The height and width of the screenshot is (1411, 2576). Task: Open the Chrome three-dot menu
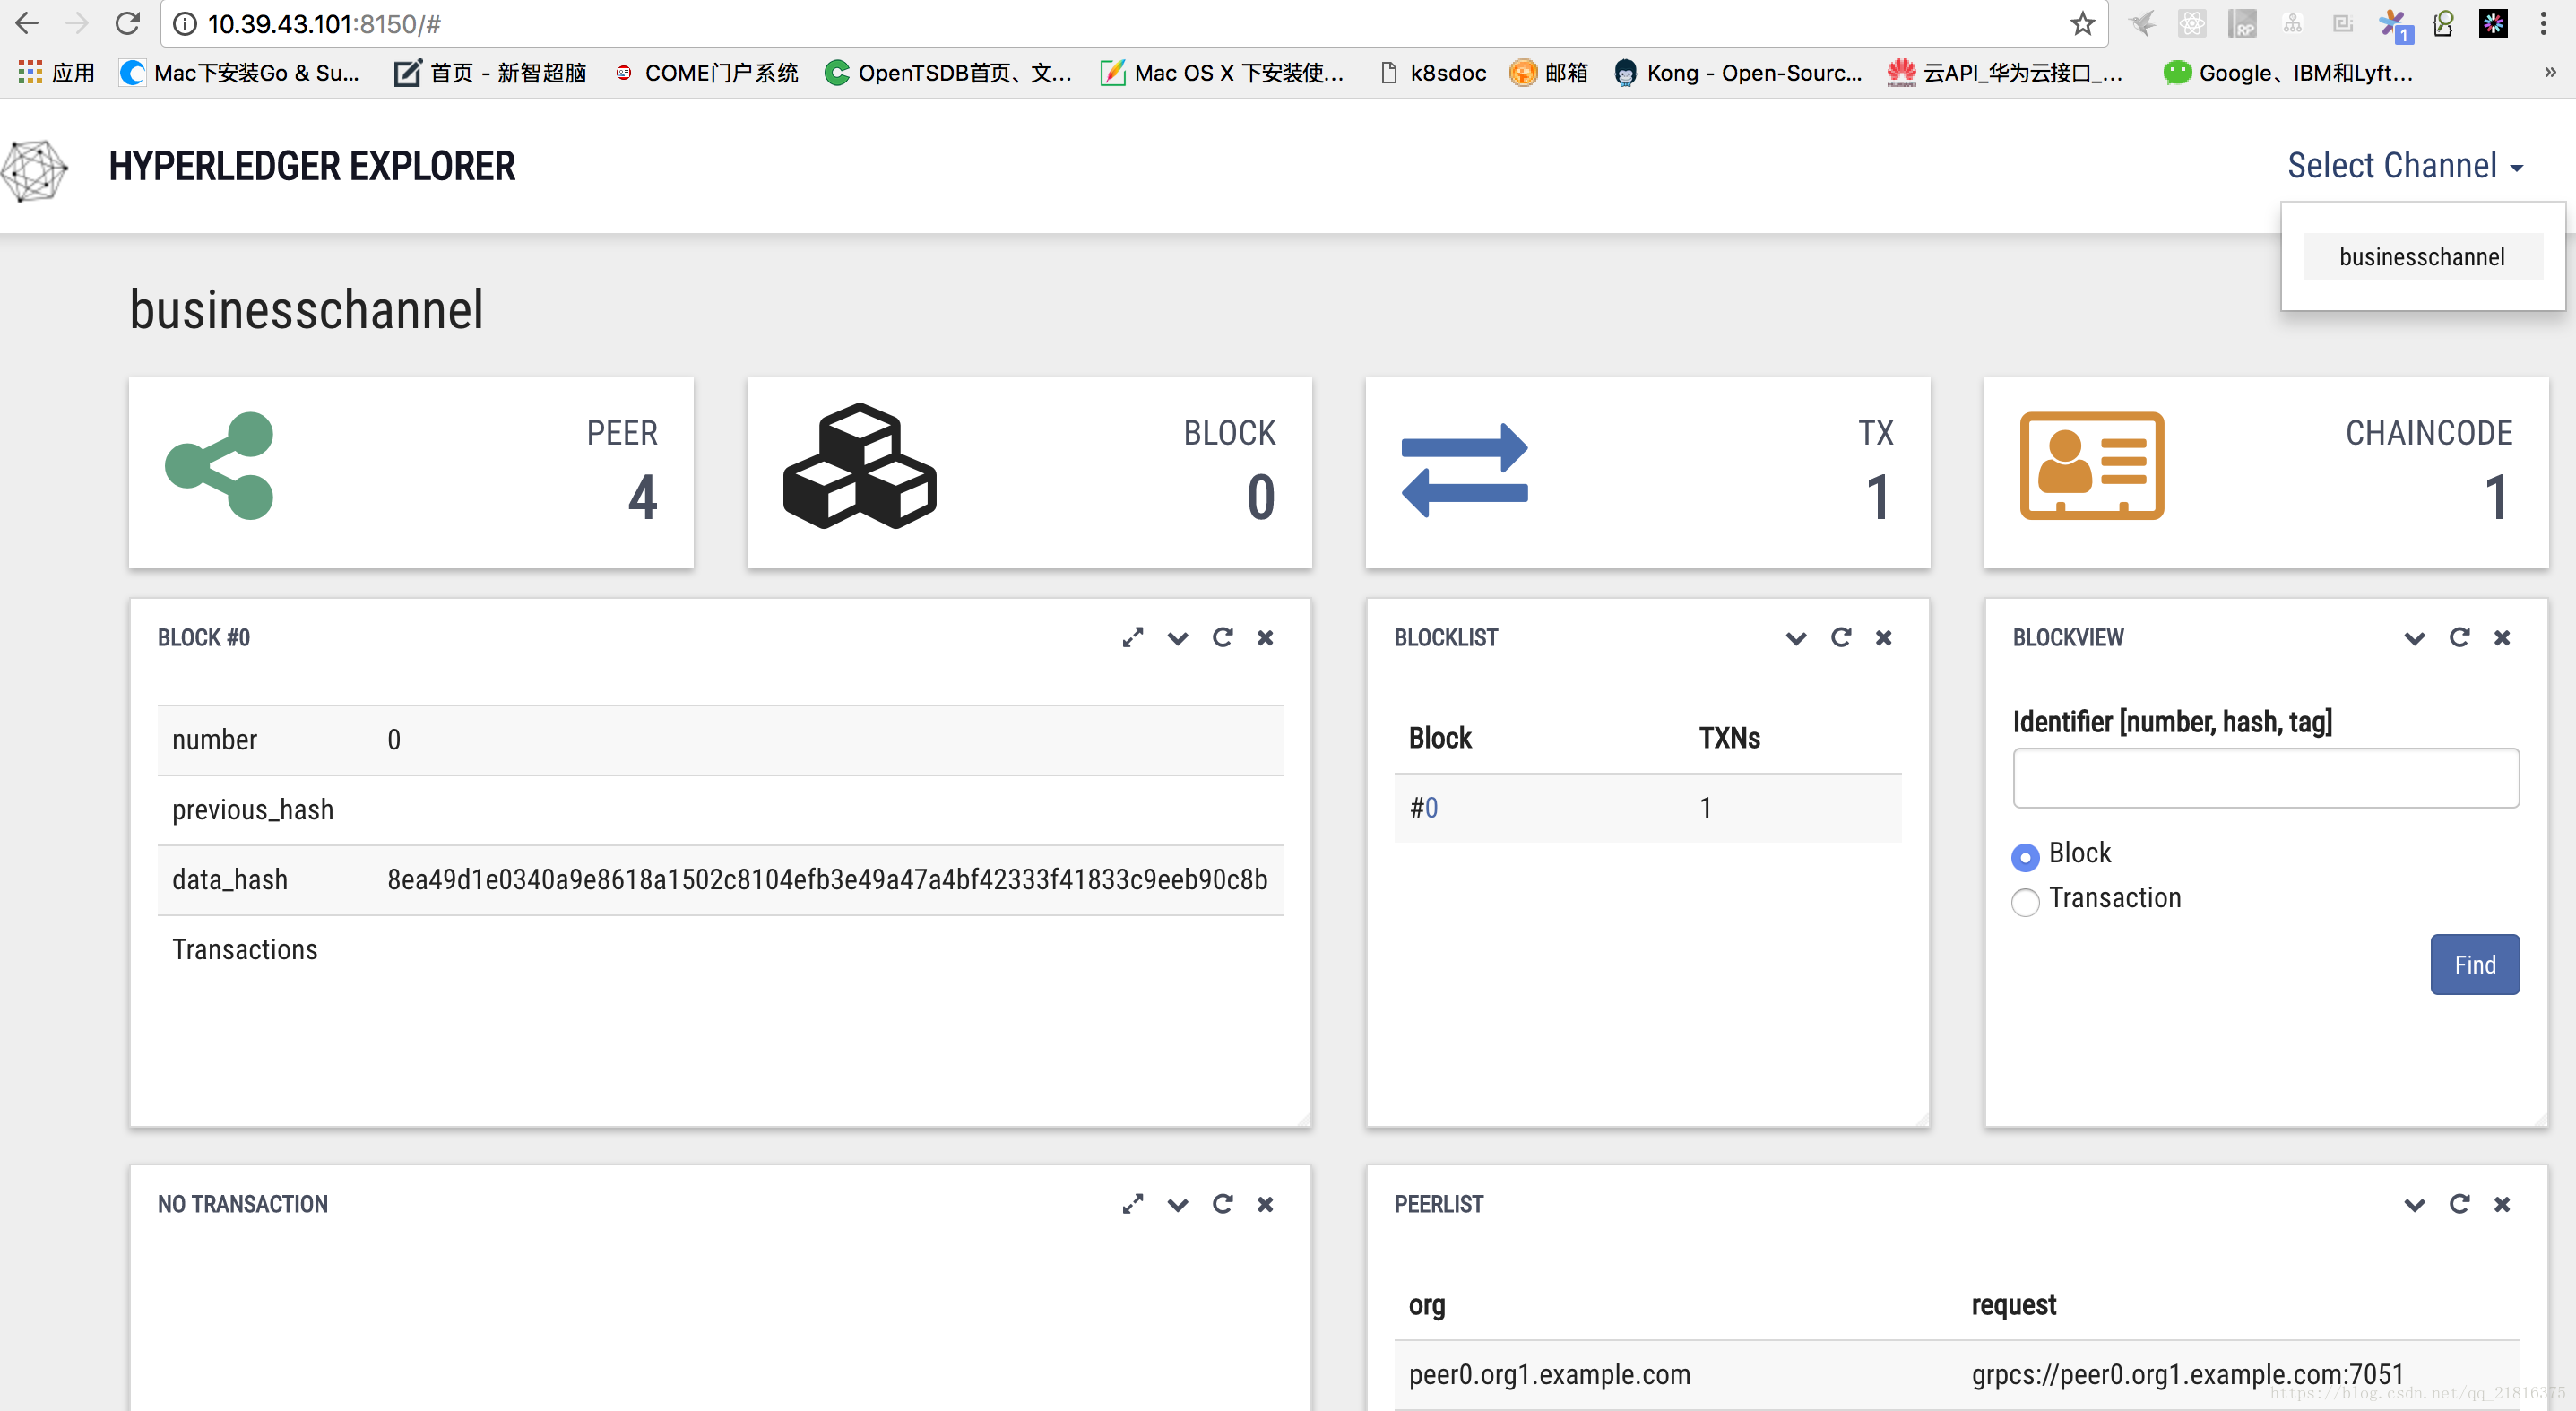[2544, 23]
